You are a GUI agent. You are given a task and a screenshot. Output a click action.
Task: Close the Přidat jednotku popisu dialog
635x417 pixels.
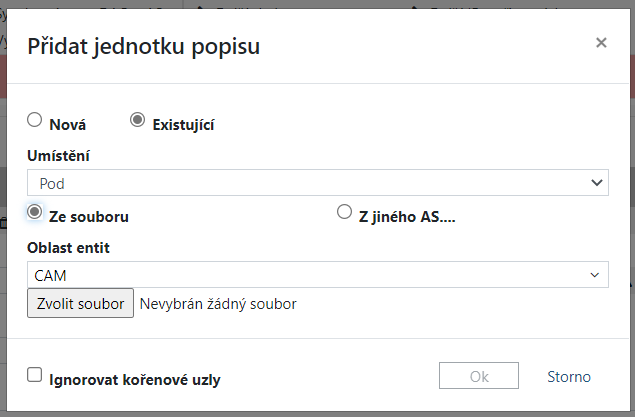(601, 43)
